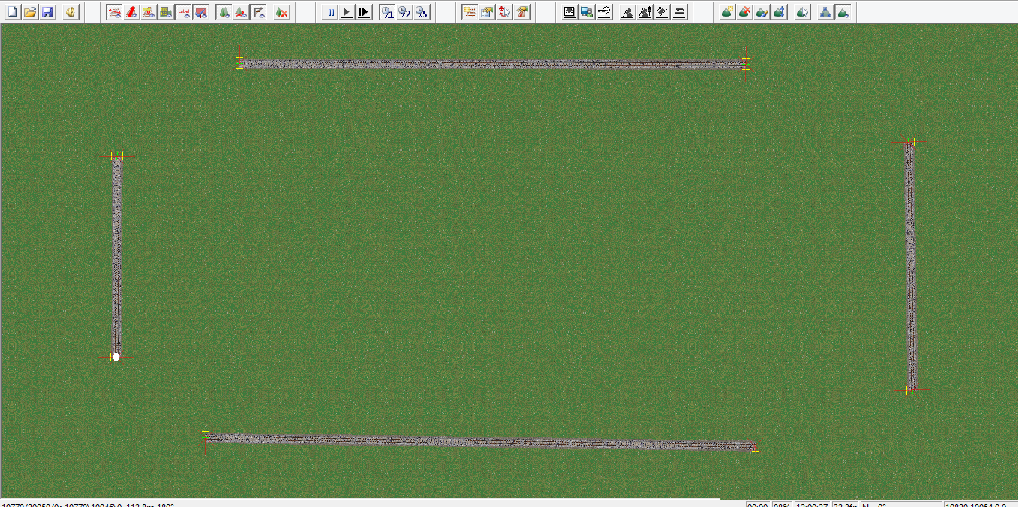Choose the yellow-and-red building tool
Viewport: 1018px width, 507px height.
pos(149,12)
